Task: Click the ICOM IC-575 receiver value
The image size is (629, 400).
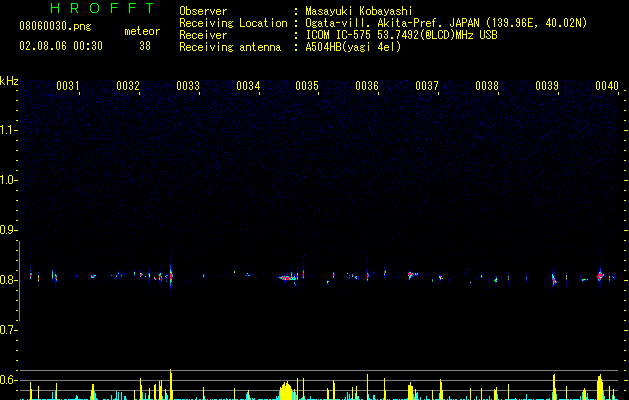Action: (x=401, y=35)
